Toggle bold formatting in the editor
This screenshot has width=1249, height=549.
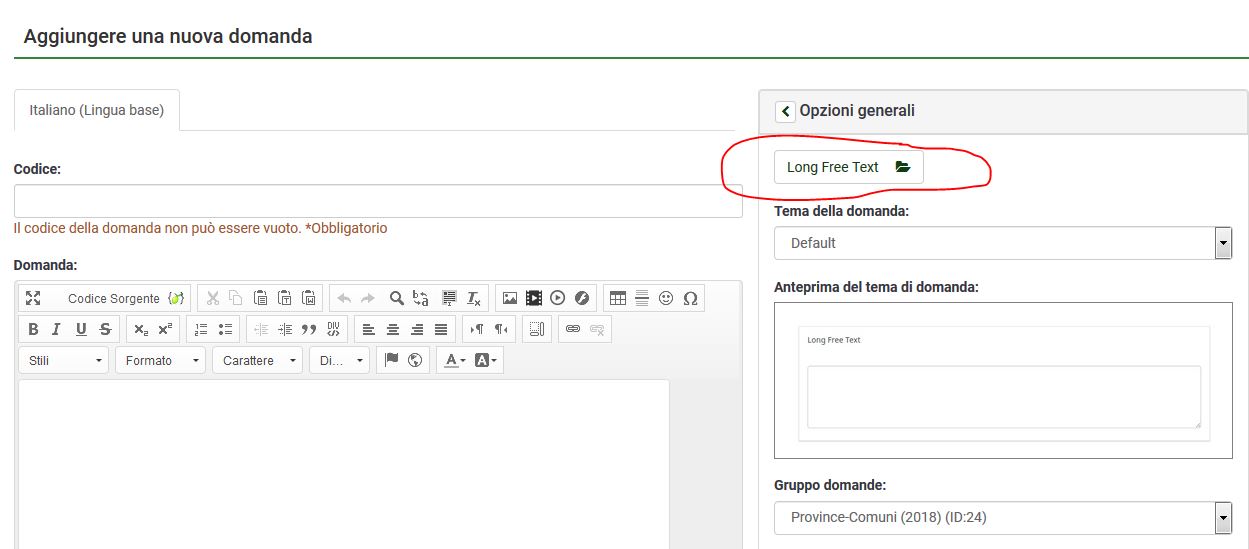pyautogui.click(x=33, y=329)
